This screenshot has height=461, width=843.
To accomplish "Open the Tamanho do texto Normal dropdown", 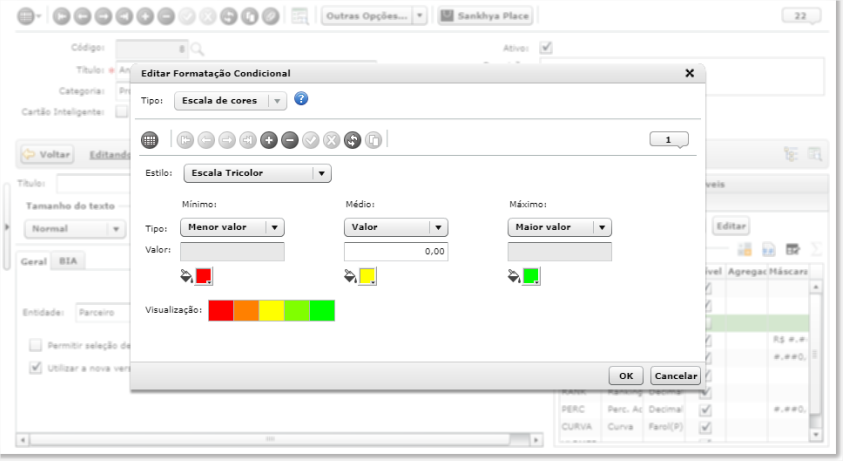I will point(75,229).
